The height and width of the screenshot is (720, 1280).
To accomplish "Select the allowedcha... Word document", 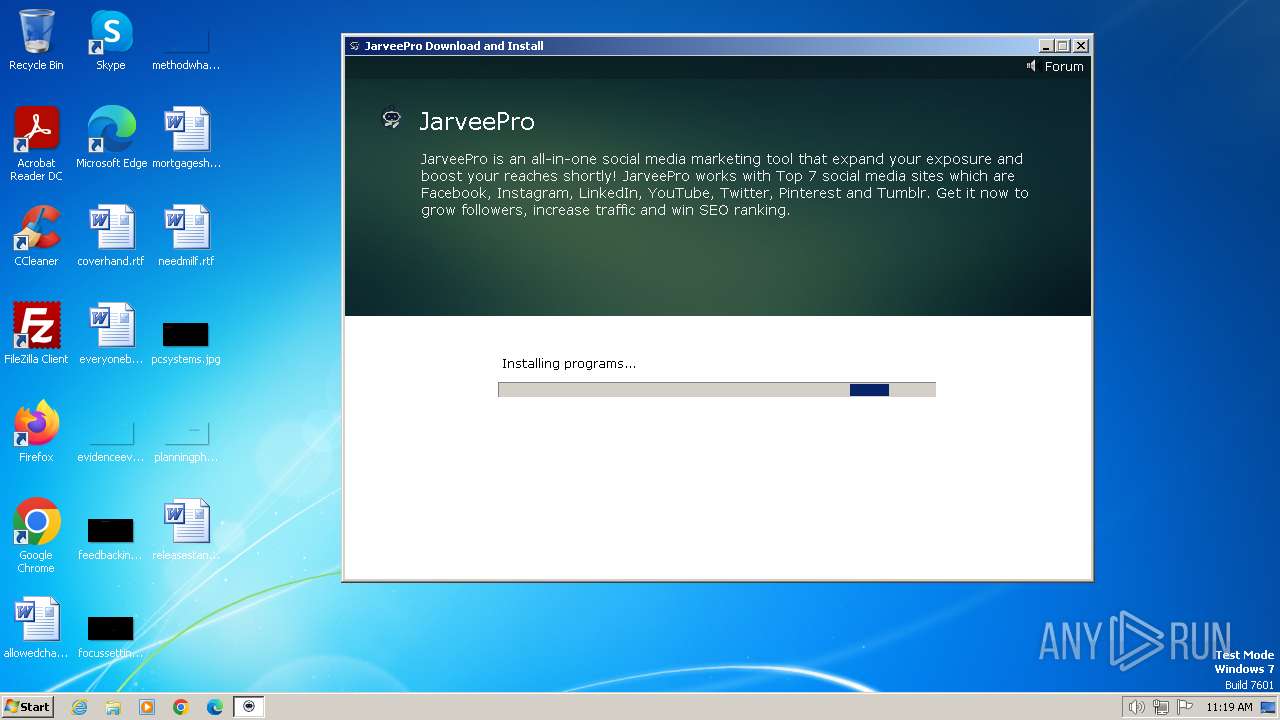I will (36, 628).
